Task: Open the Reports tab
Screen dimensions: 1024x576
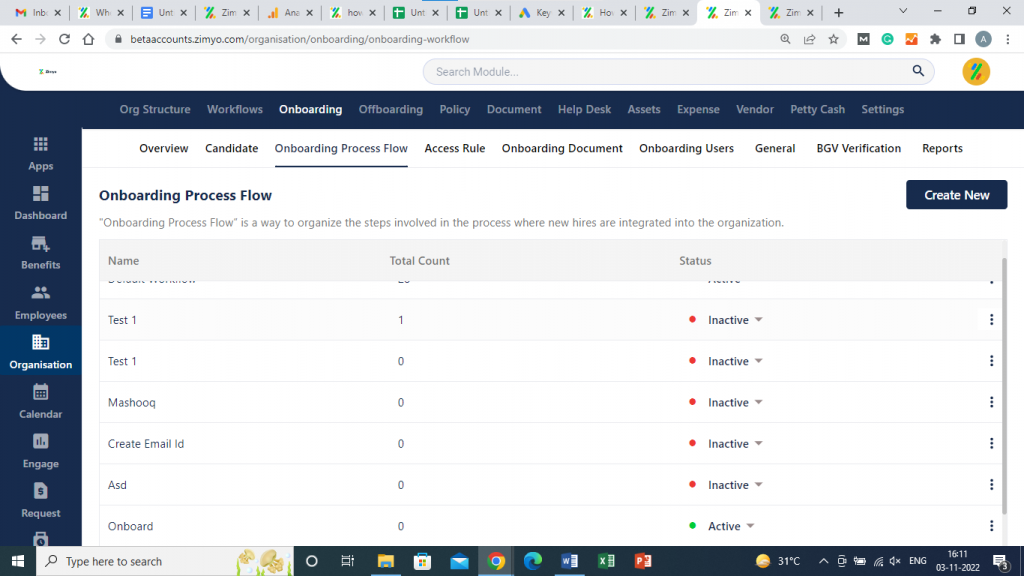Action: (x=942, y=148)
